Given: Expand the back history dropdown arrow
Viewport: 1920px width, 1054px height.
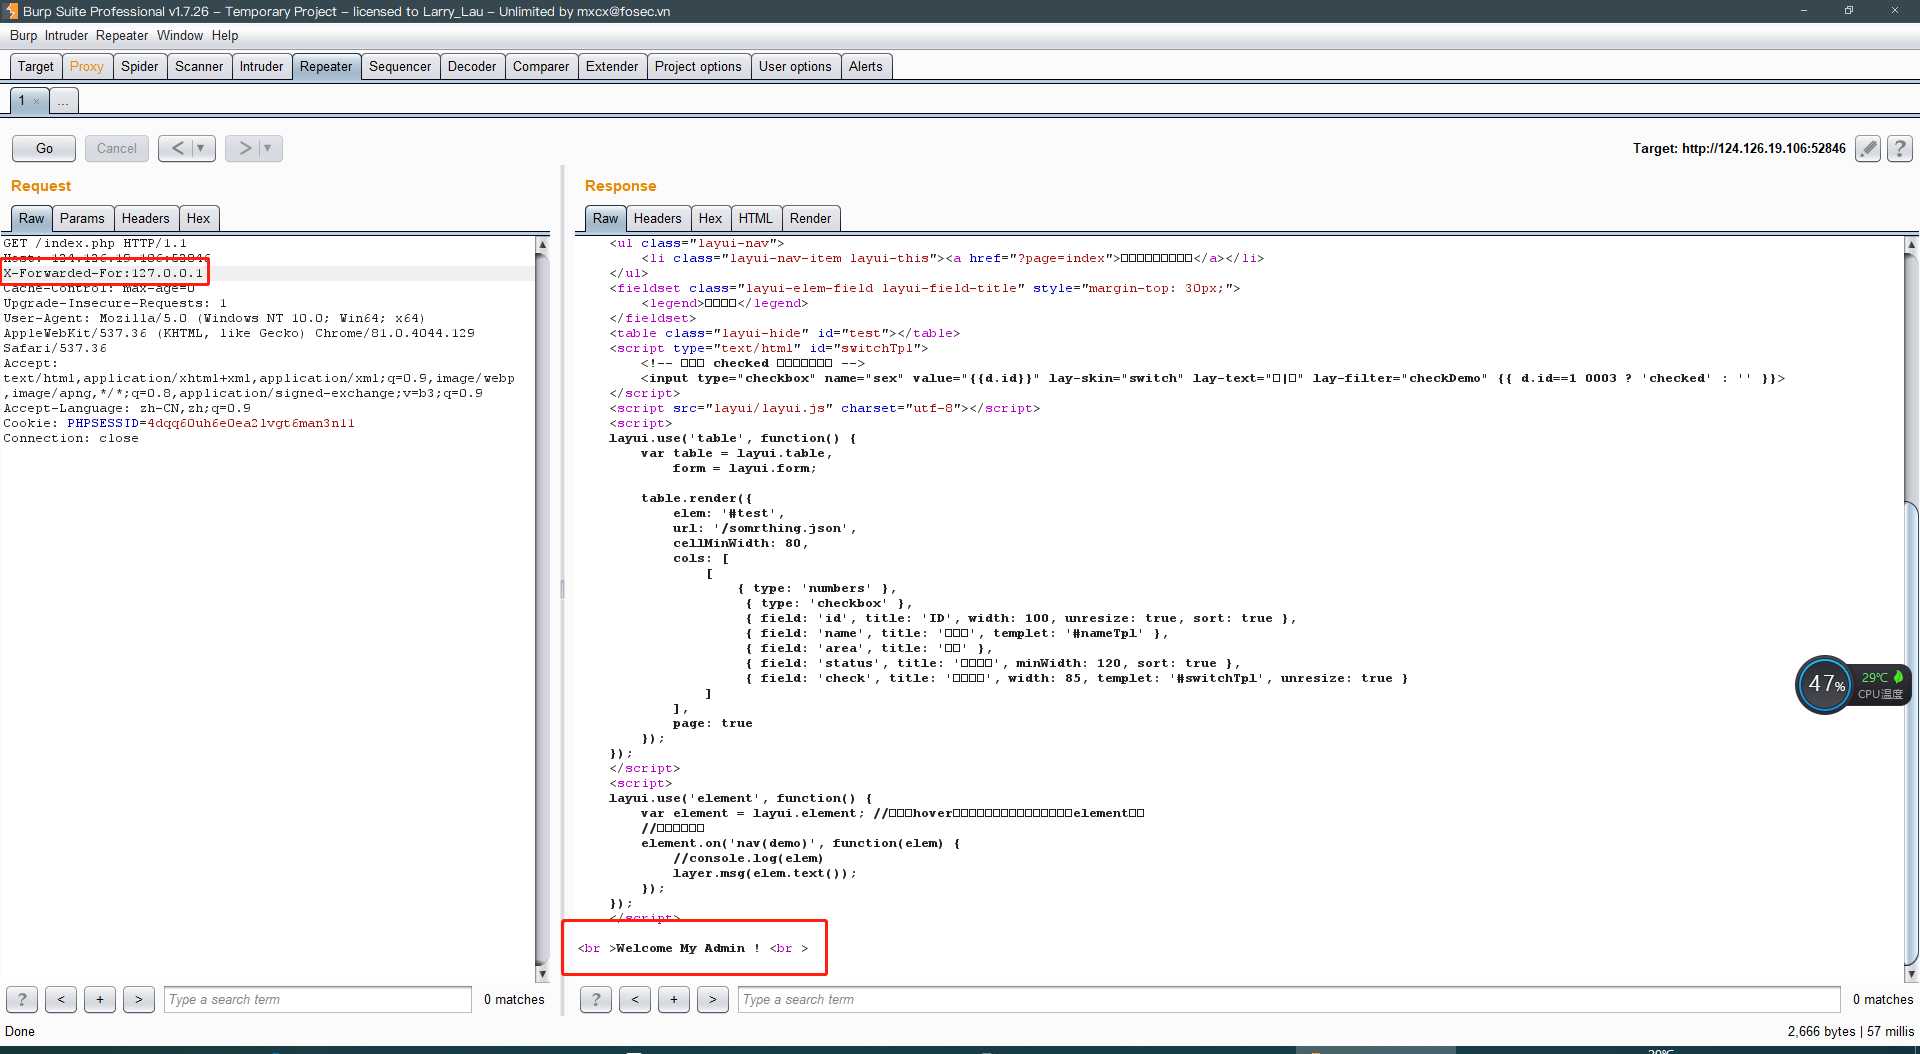Looking at the screenshot, I should pos(201,148).
